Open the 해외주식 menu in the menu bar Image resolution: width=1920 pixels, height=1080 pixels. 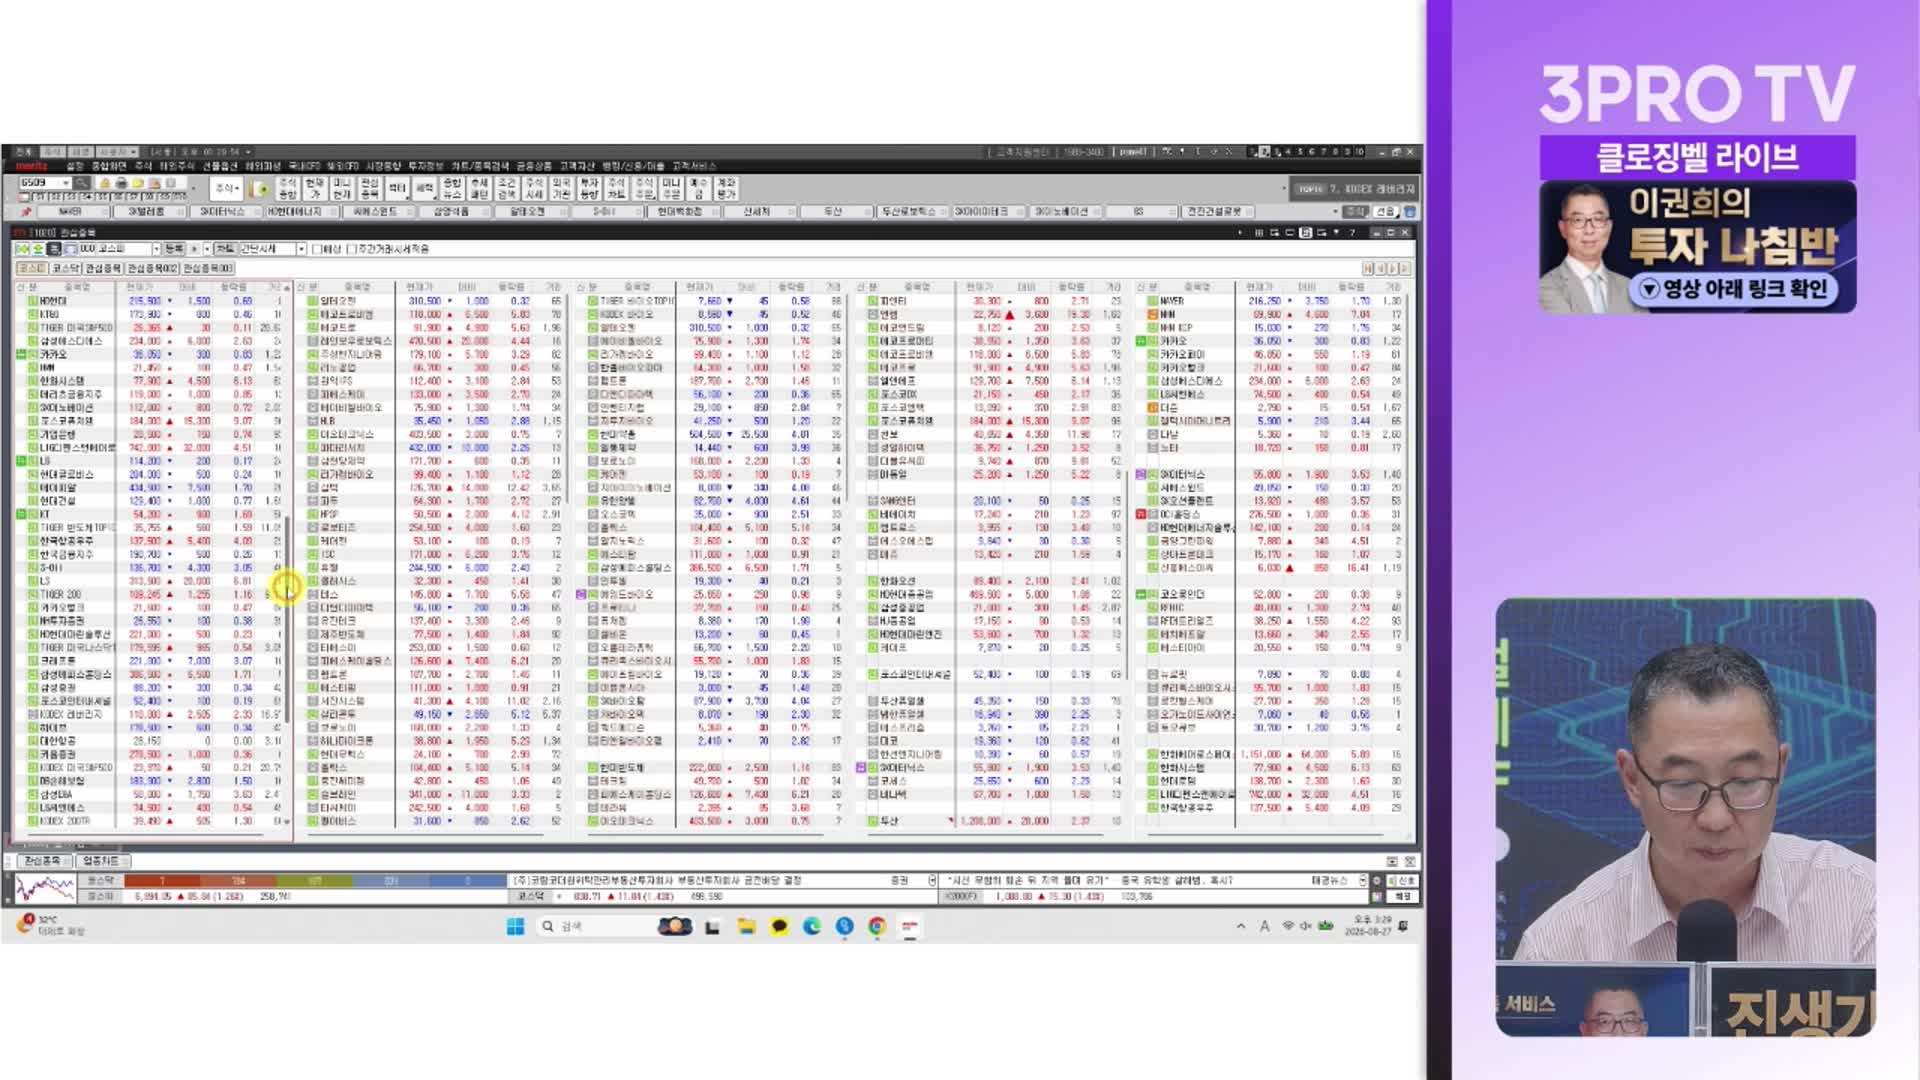pyautogui.click(x=177, y=166)
